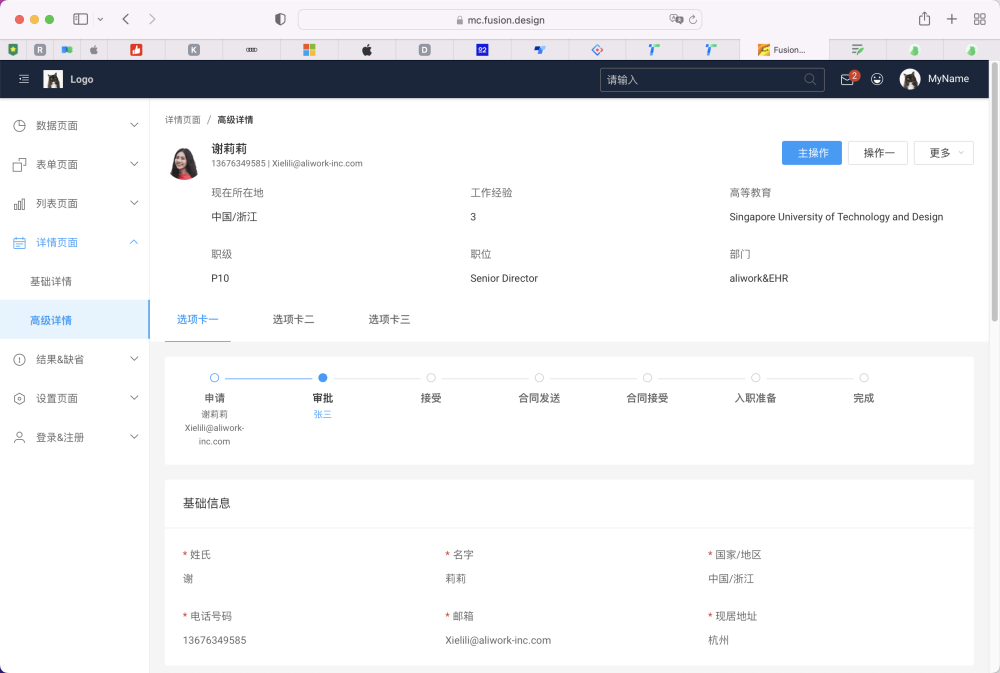Collapse the sidebar with the hamburger icon

point(23,79)
